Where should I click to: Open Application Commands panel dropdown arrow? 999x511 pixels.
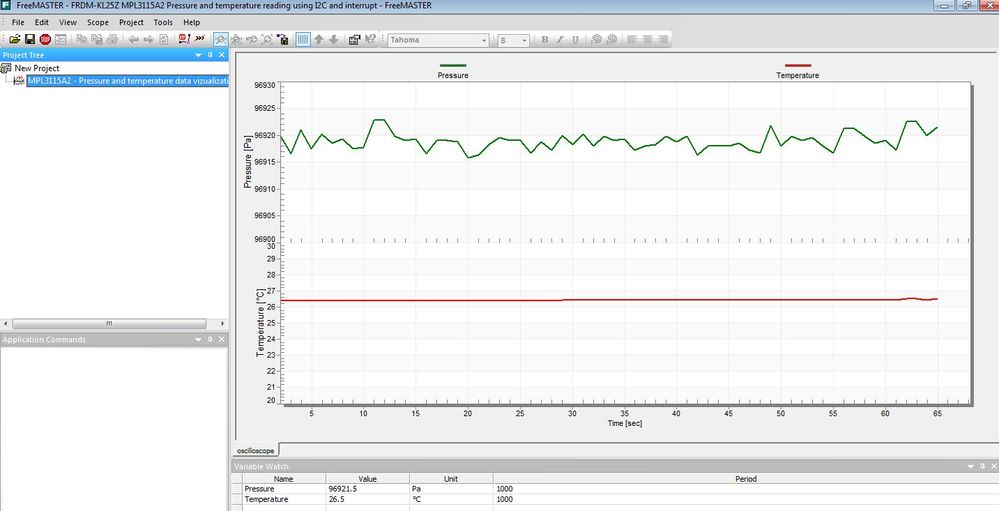point(198,340)
